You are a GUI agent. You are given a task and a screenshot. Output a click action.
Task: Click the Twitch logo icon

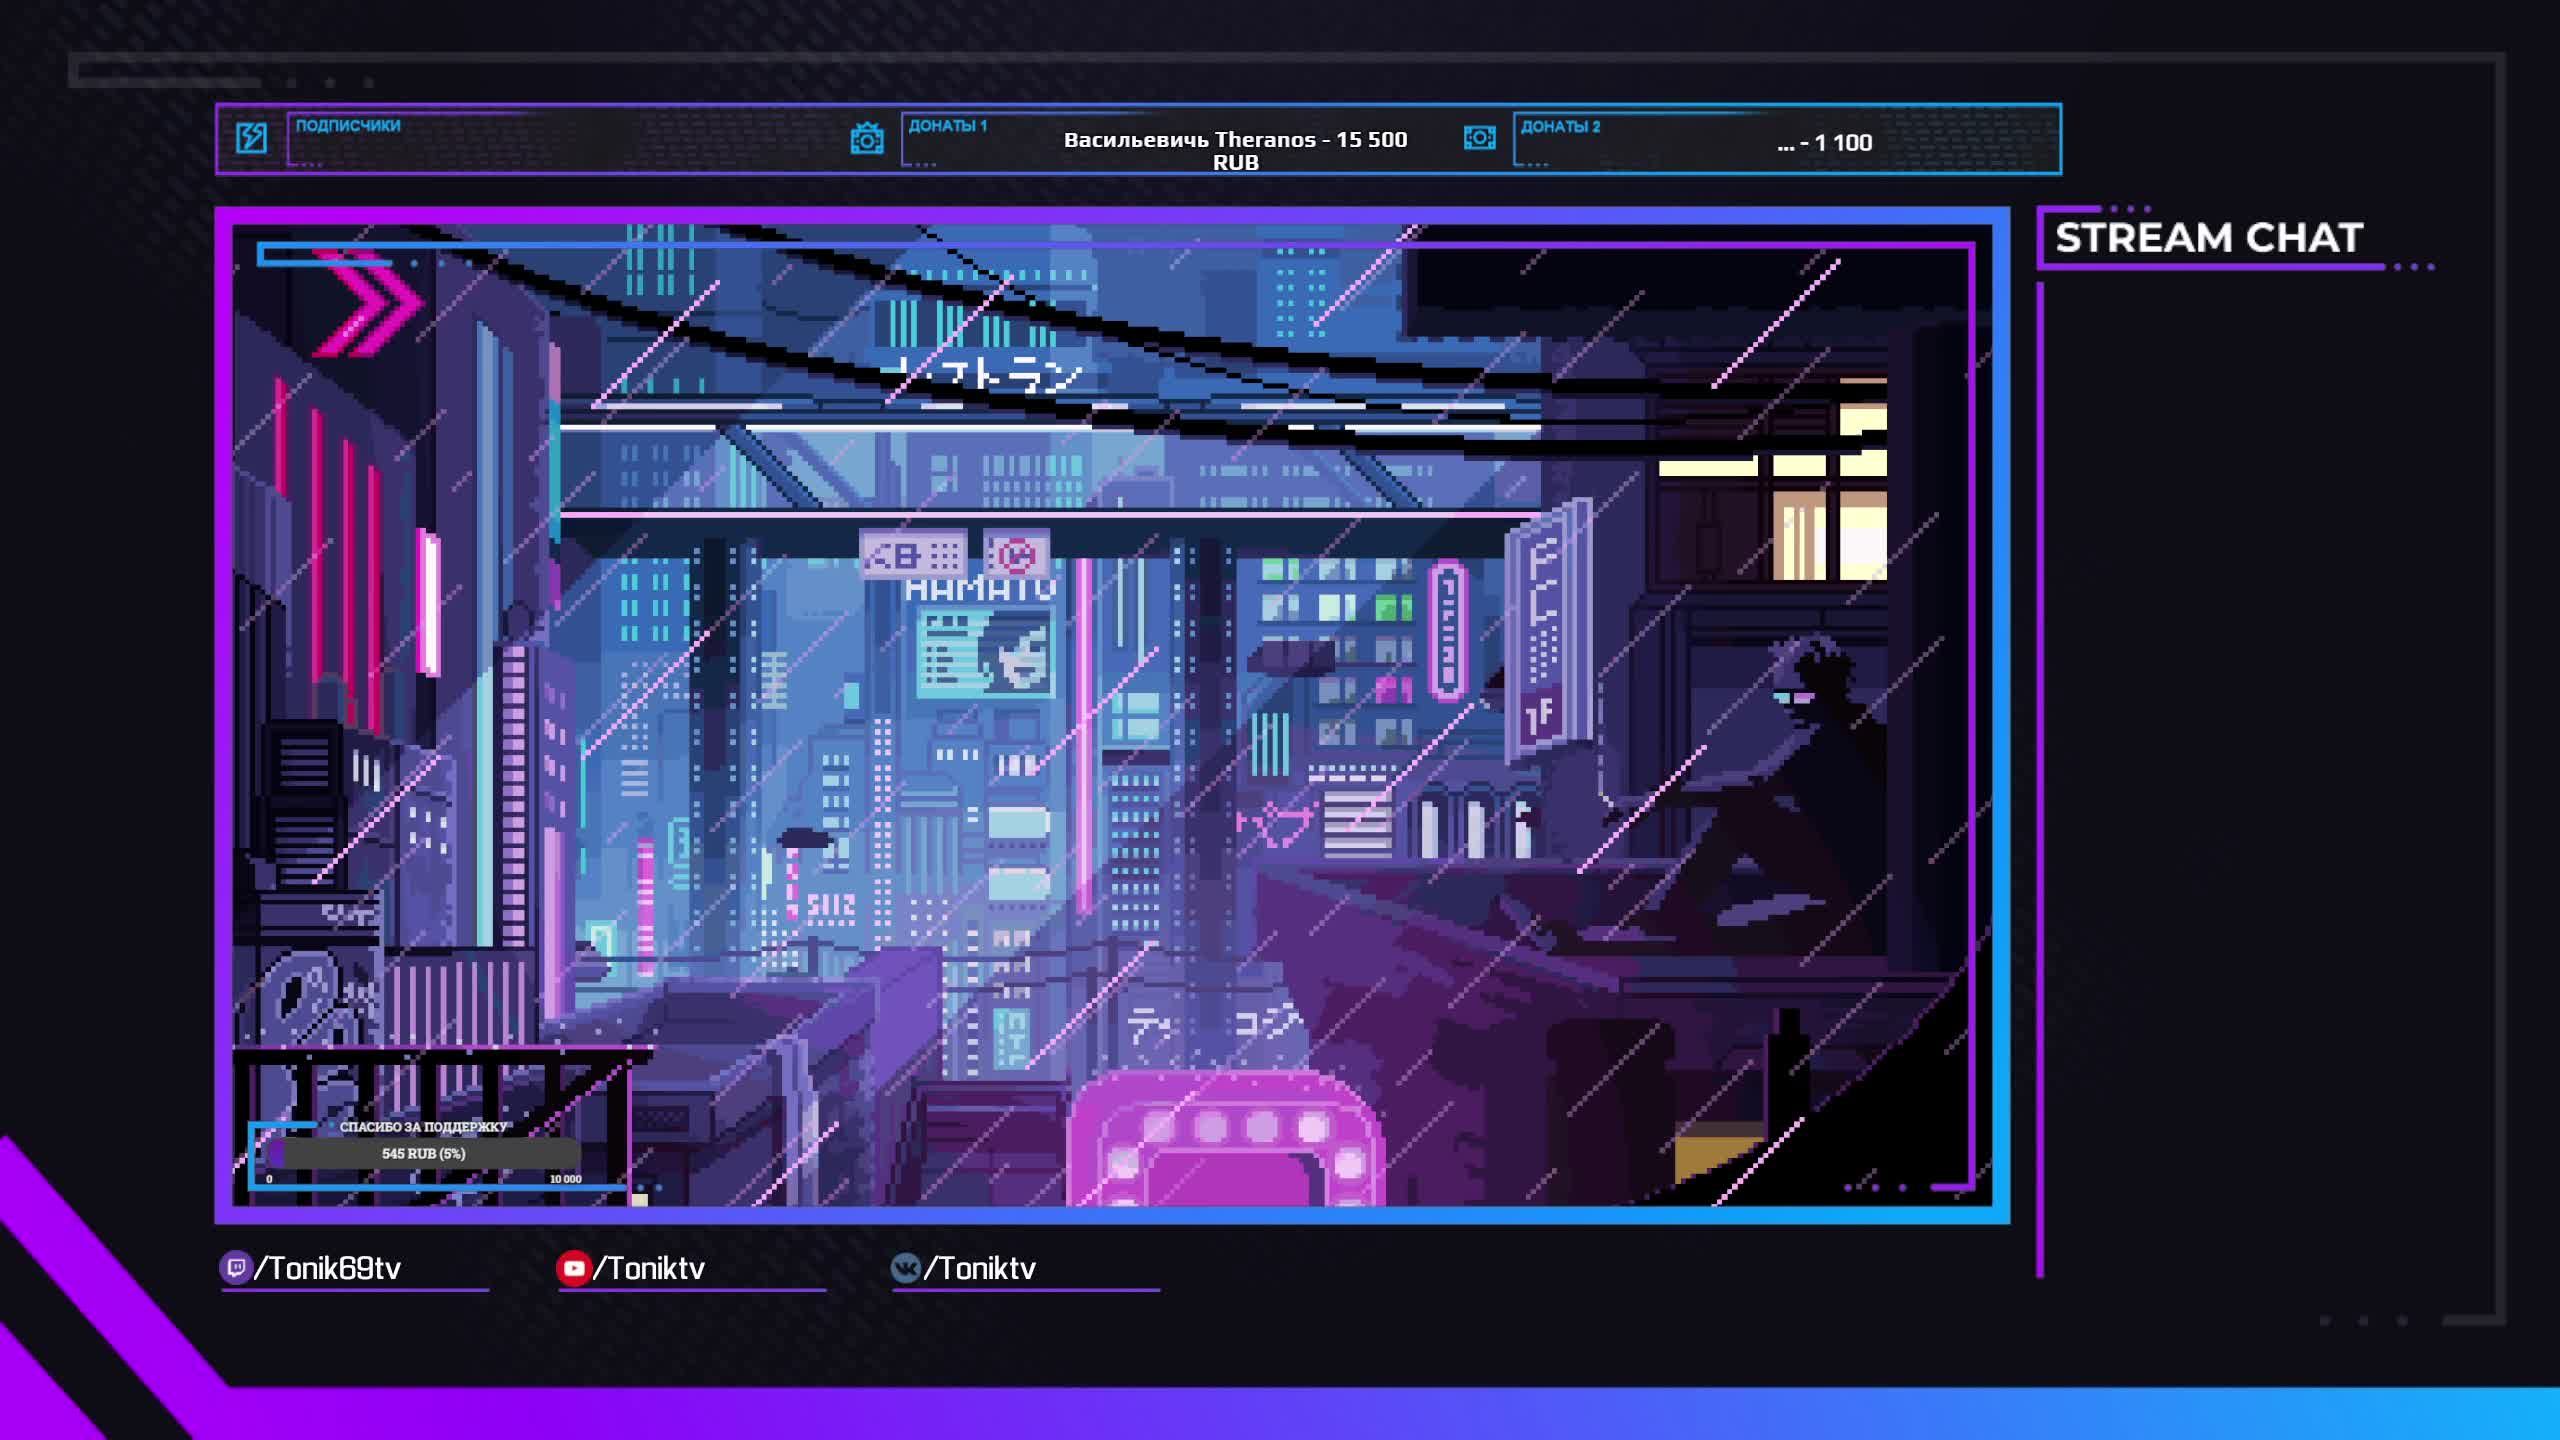click(x=235, y=1268)
